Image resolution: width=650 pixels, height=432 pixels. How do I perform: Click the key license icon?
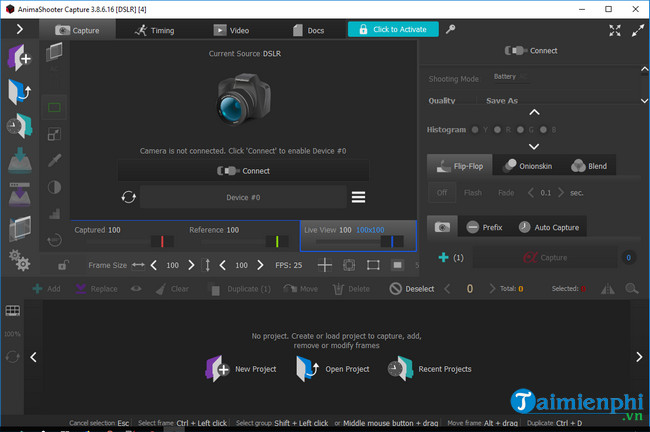pyautogui.click(x=450, y=29)
